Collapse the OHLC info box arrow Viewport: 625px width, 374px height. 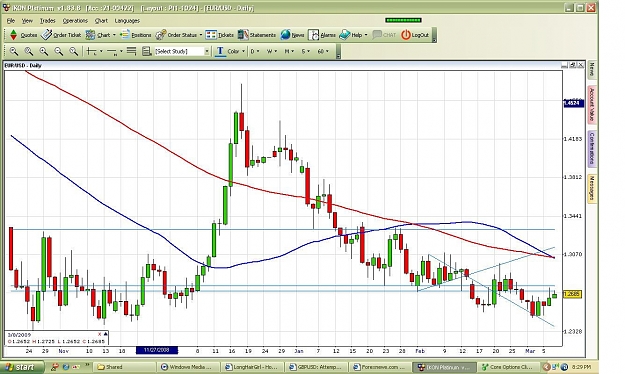[x=105, y=334]
